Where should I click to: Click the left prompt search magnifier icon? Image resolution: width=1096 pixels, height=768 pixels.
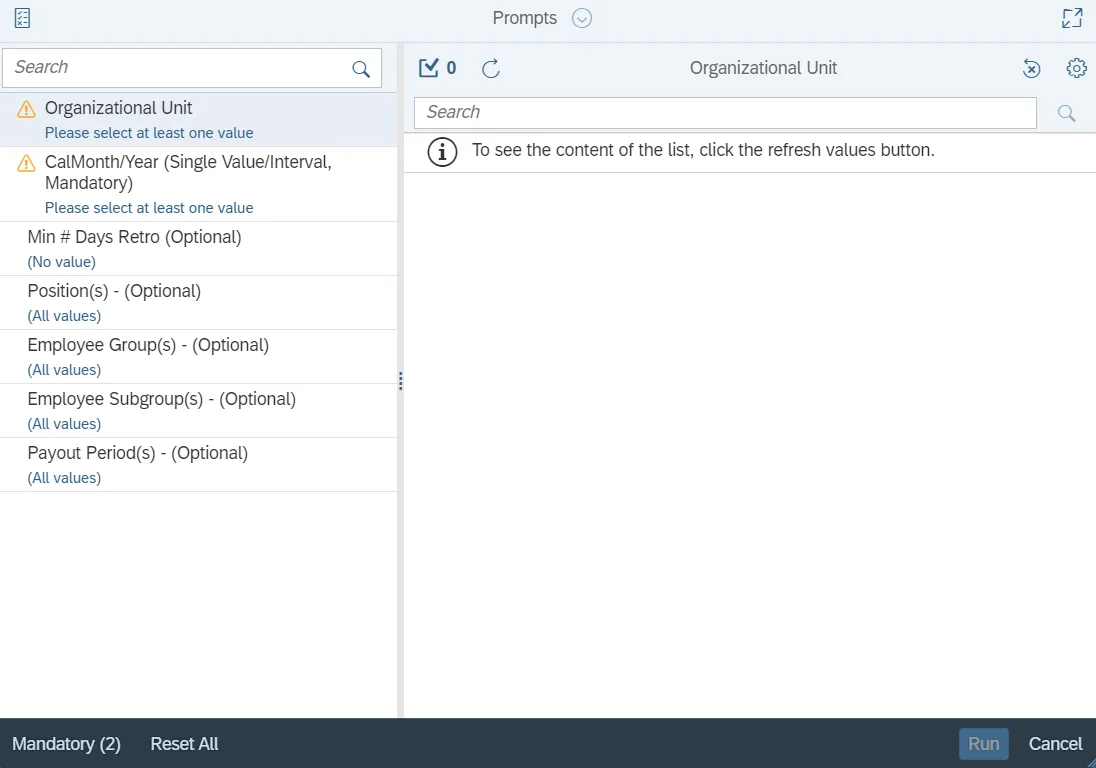coord(361,69)
